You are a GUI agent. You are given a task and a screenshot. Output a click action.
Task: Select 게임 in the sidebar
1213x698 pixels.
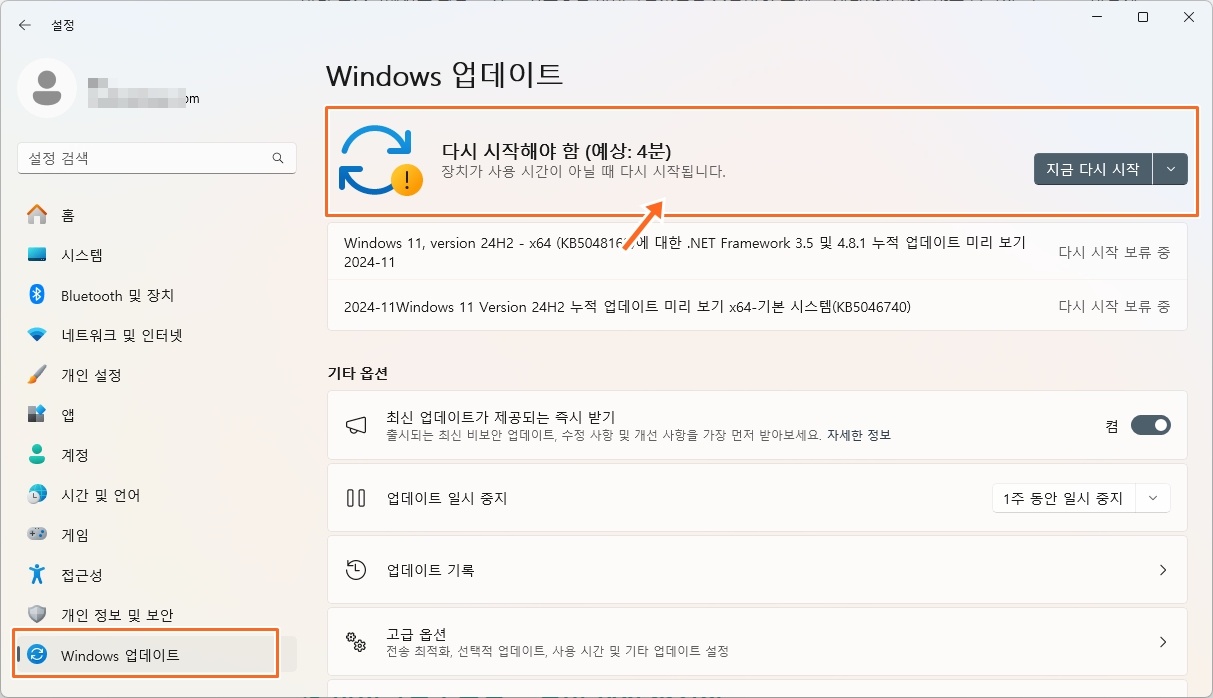point(157,535)
